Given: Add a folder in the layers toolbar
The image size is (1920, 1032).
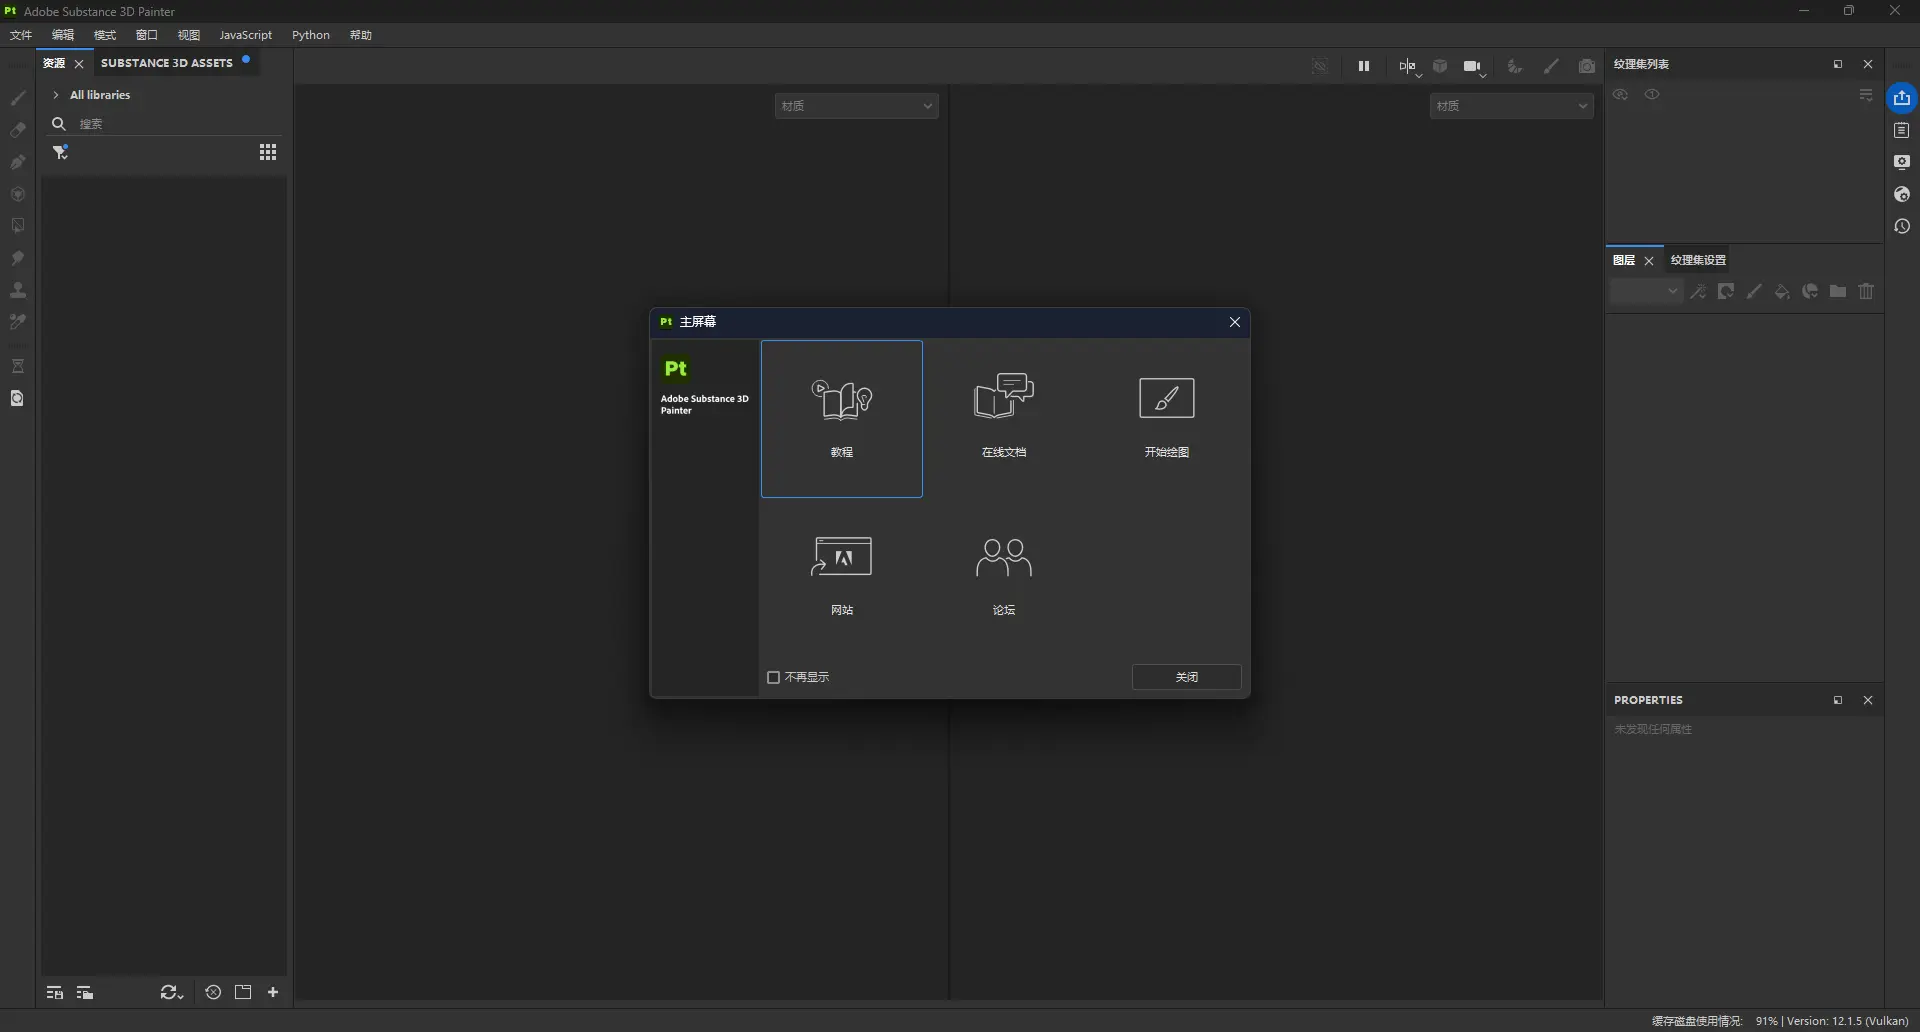Looking at the screenshot, I should pos(1838,292).
